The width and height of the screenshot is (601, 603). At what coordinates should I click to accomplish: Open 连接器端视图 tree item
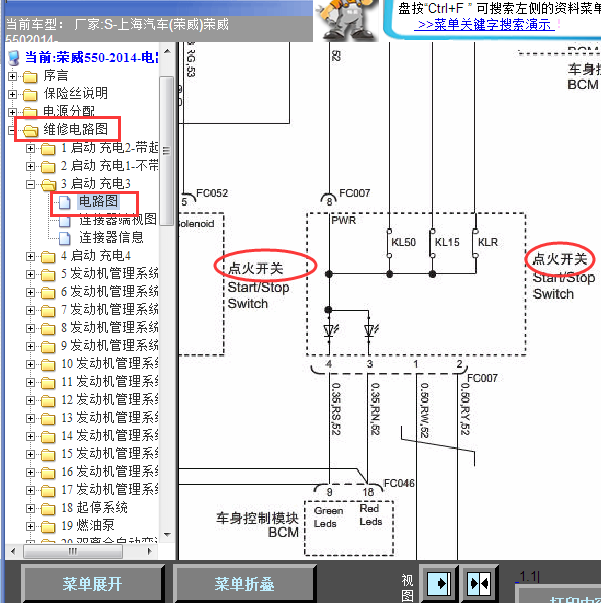(118, 220)
